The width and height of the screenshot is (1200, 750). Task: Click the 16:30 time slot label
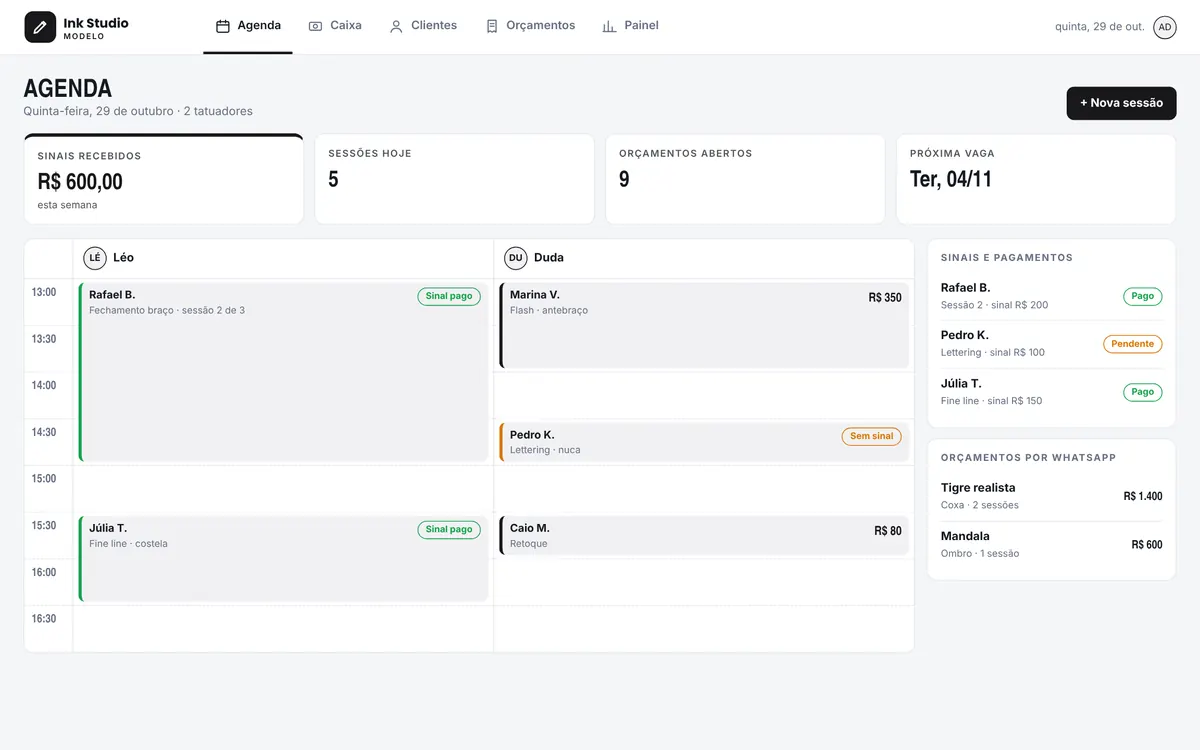(x=44, y=618)
